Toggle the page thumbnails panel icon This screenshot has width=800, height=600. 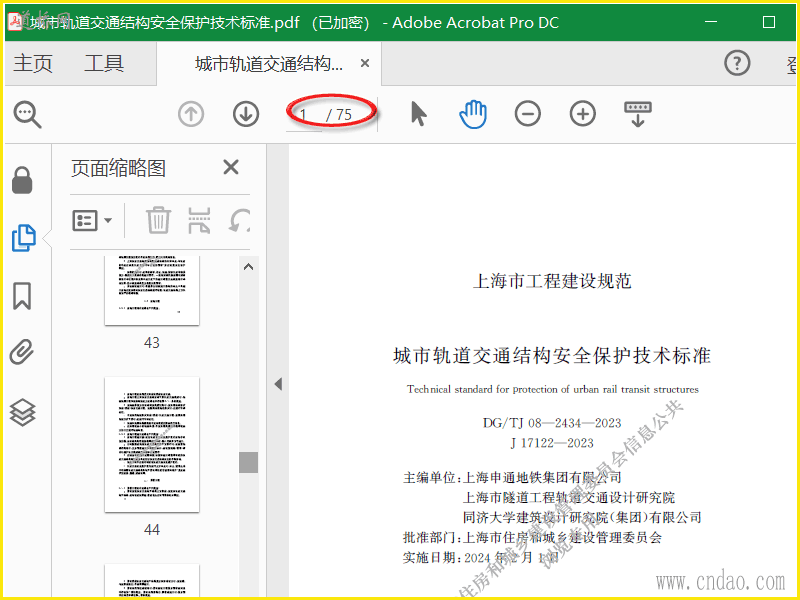click(23, 238)
